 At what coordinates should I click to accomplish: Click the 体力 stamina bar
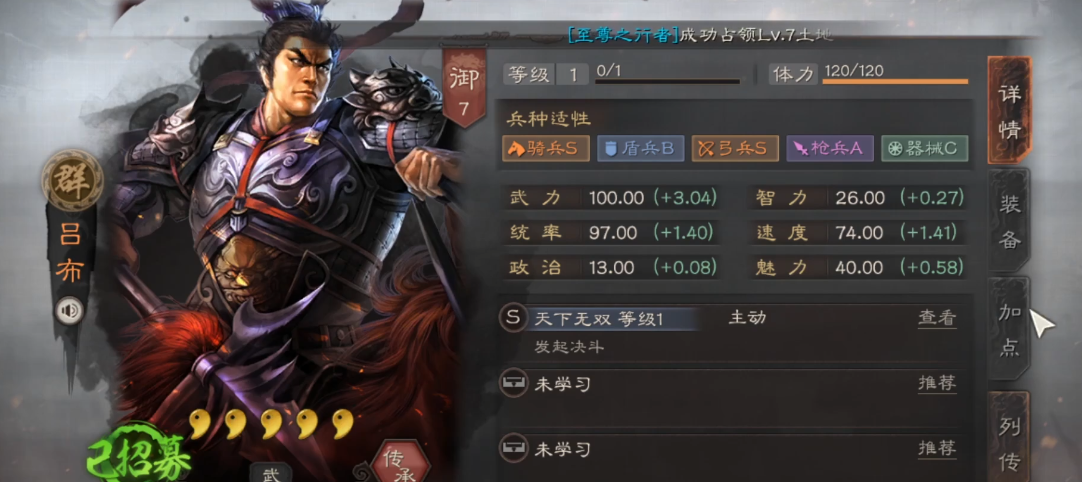click(x=896, y=81)
